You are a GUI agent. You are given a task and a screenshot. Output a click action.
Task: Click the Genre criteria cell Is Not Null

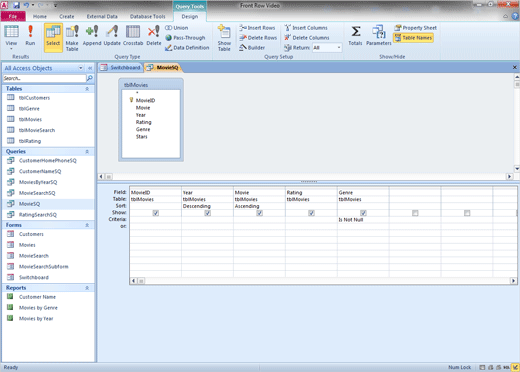pos(363,220)
